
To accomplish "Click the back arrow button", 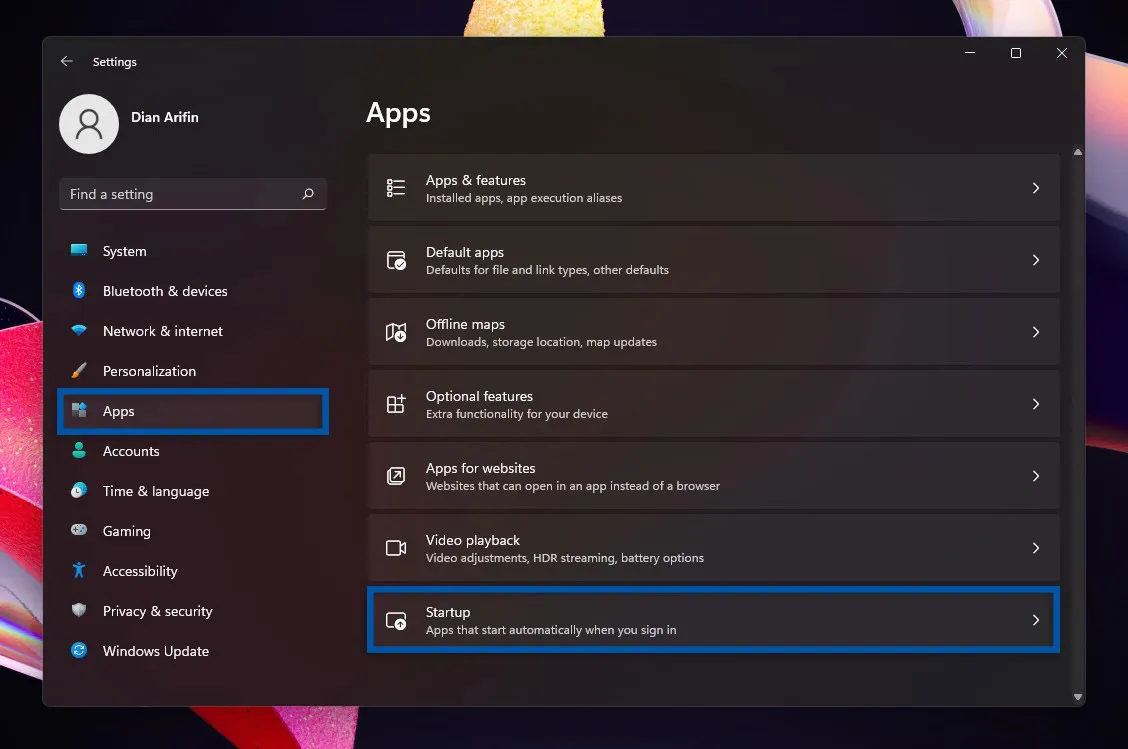I will 66,61.
